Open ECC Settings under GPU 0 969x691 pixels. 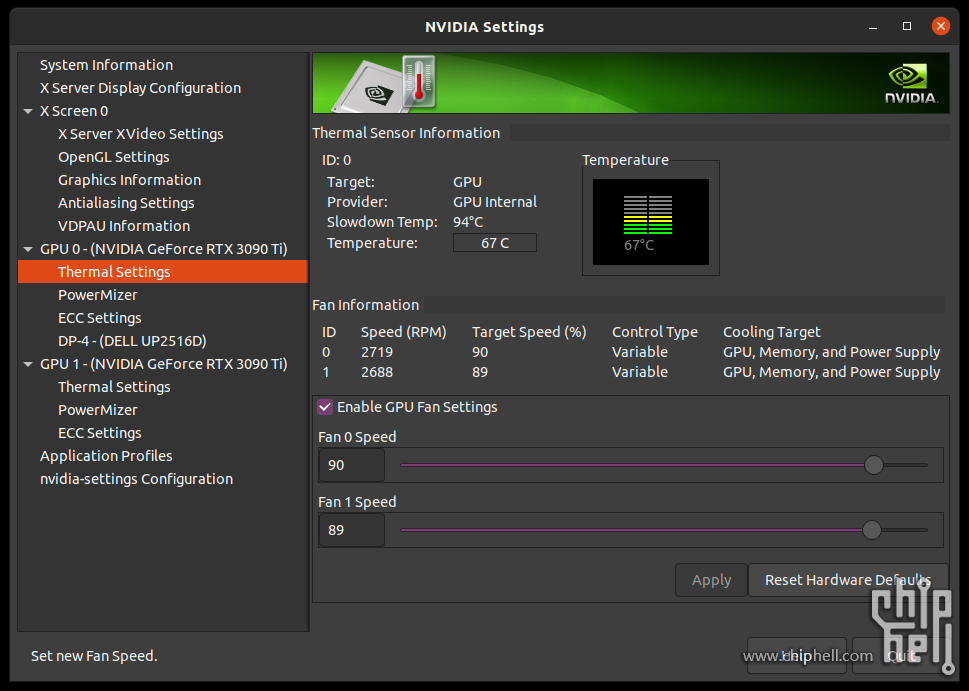tap(99, 318)
